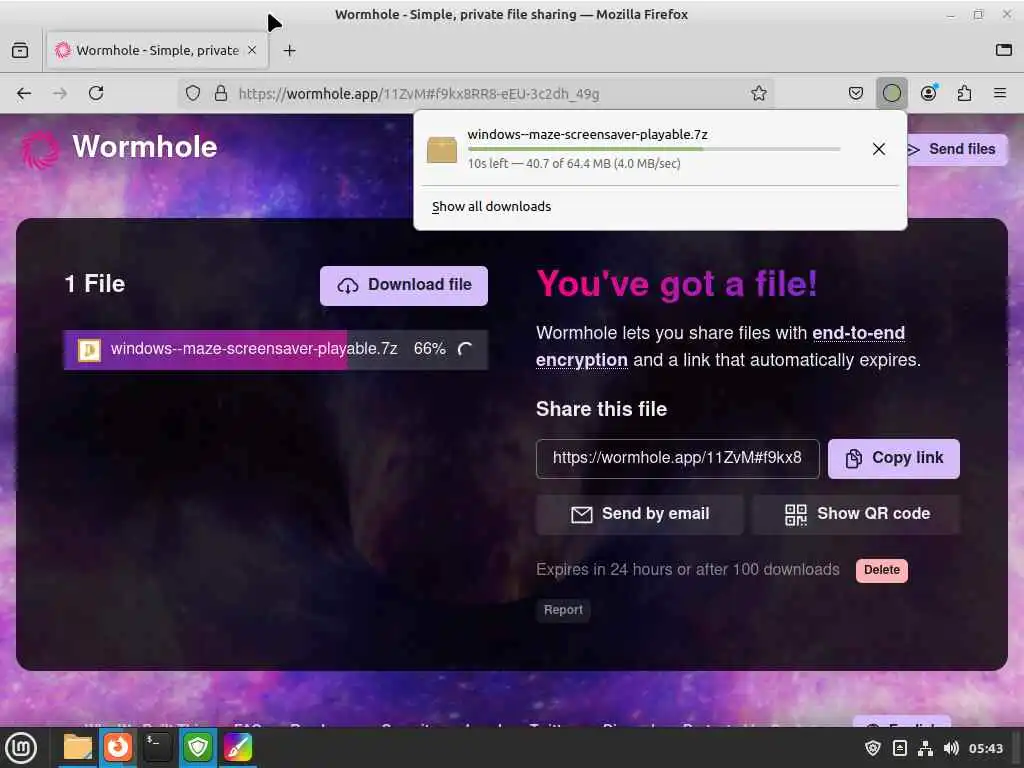Select the windows--maze-screensaver-playable.7z file row
The image size is (1024, 768).
tap(276, 349)
